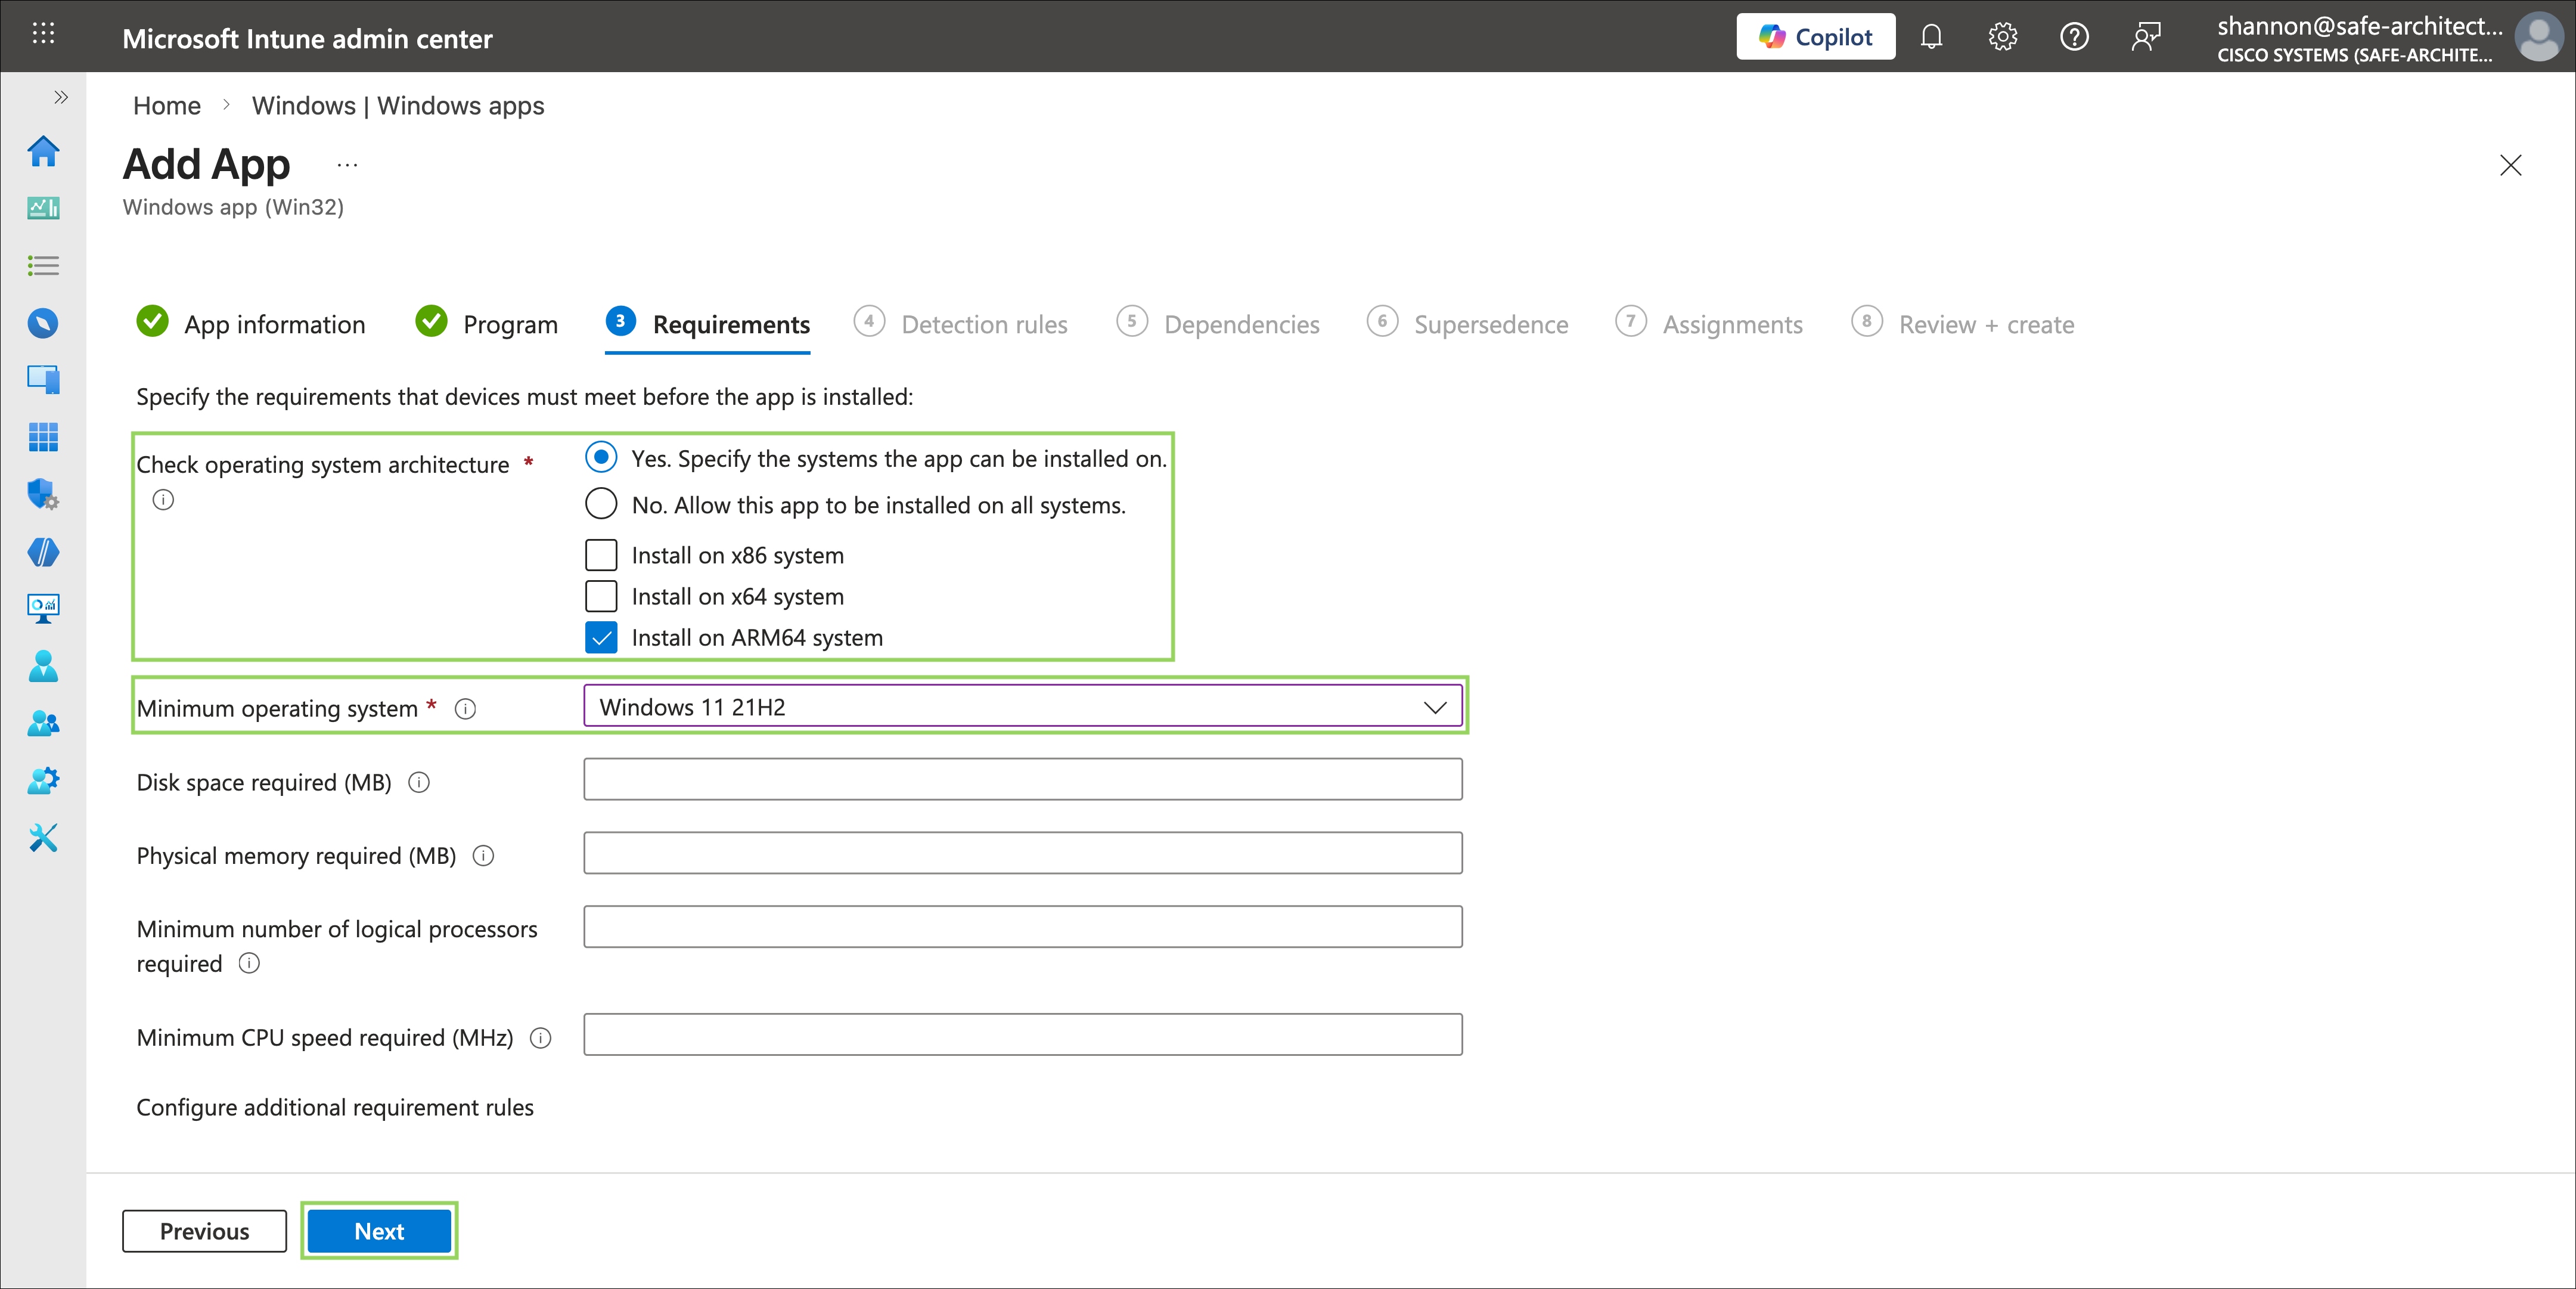This screenshot has height=1289, width=2576.
Task: Focus the Minimum logical processors field
Action: click(x=1022, y=927)
